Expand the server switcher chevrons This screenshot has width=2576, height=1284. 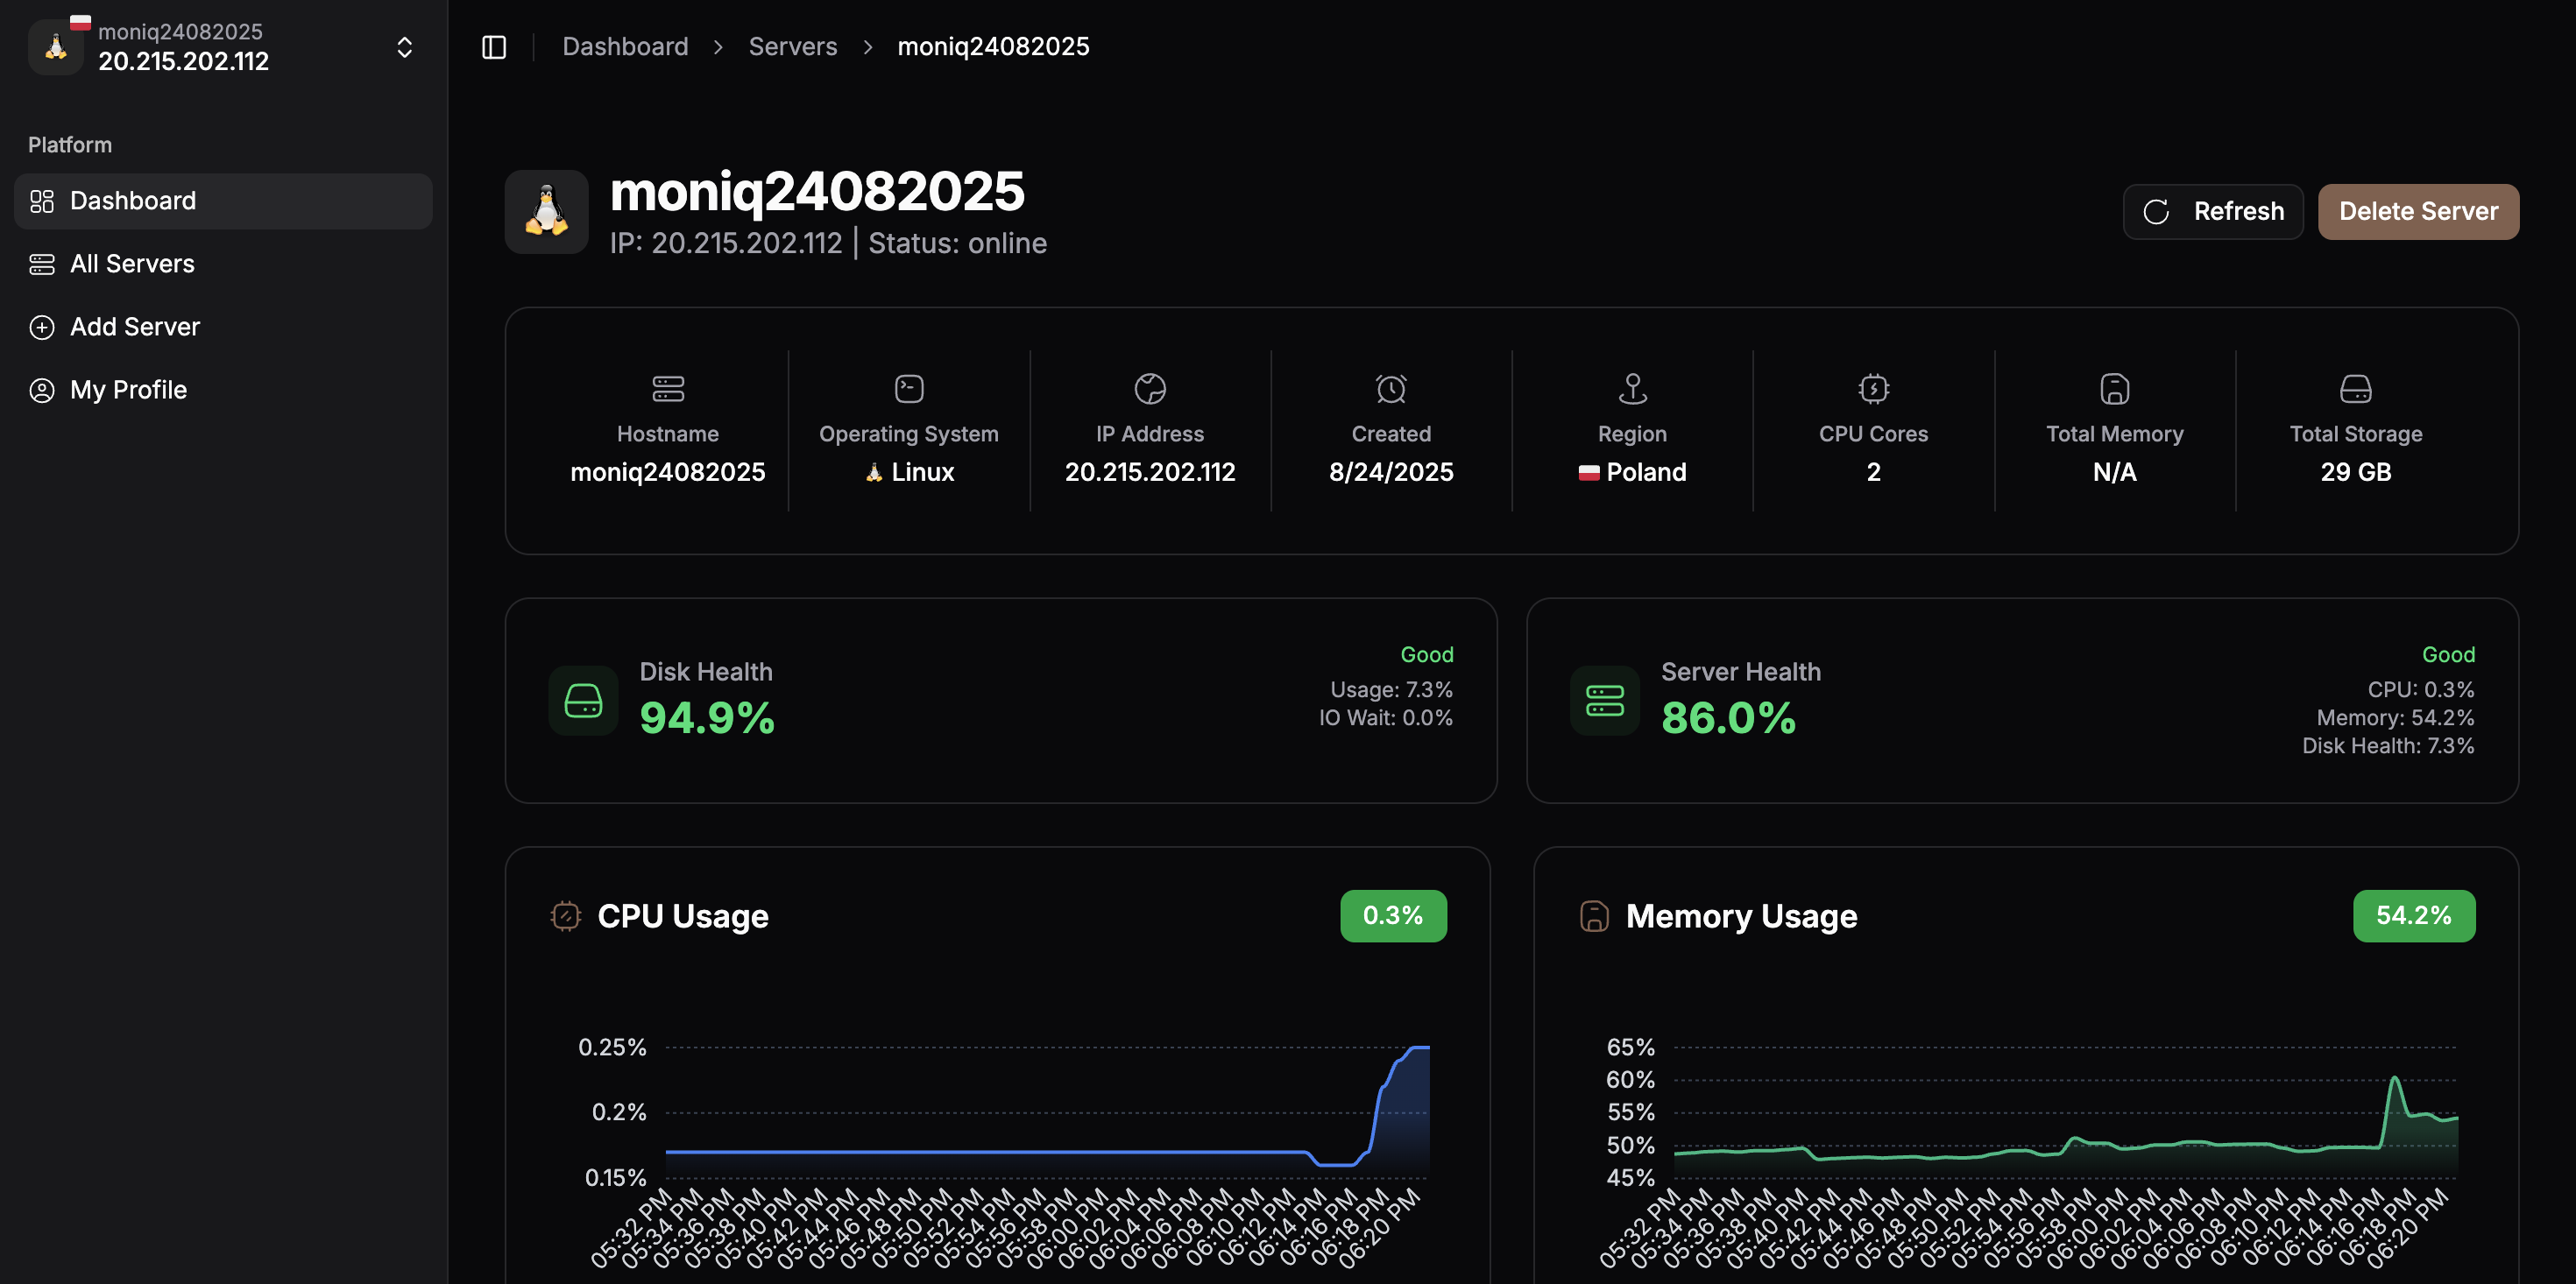pos(404,47)
